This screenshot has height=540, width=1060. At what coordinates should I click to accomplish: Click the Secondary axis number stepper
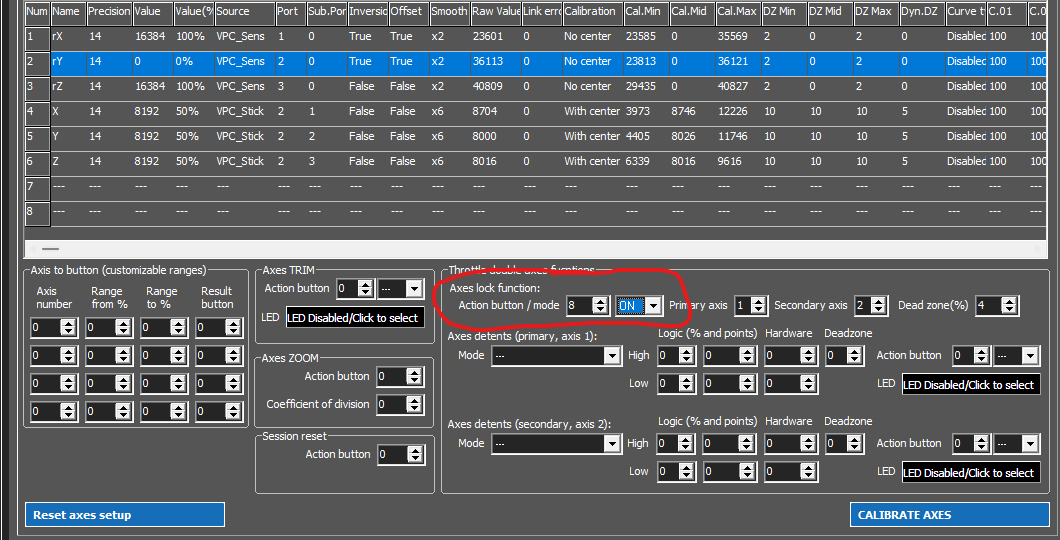[x=870, y=305]
